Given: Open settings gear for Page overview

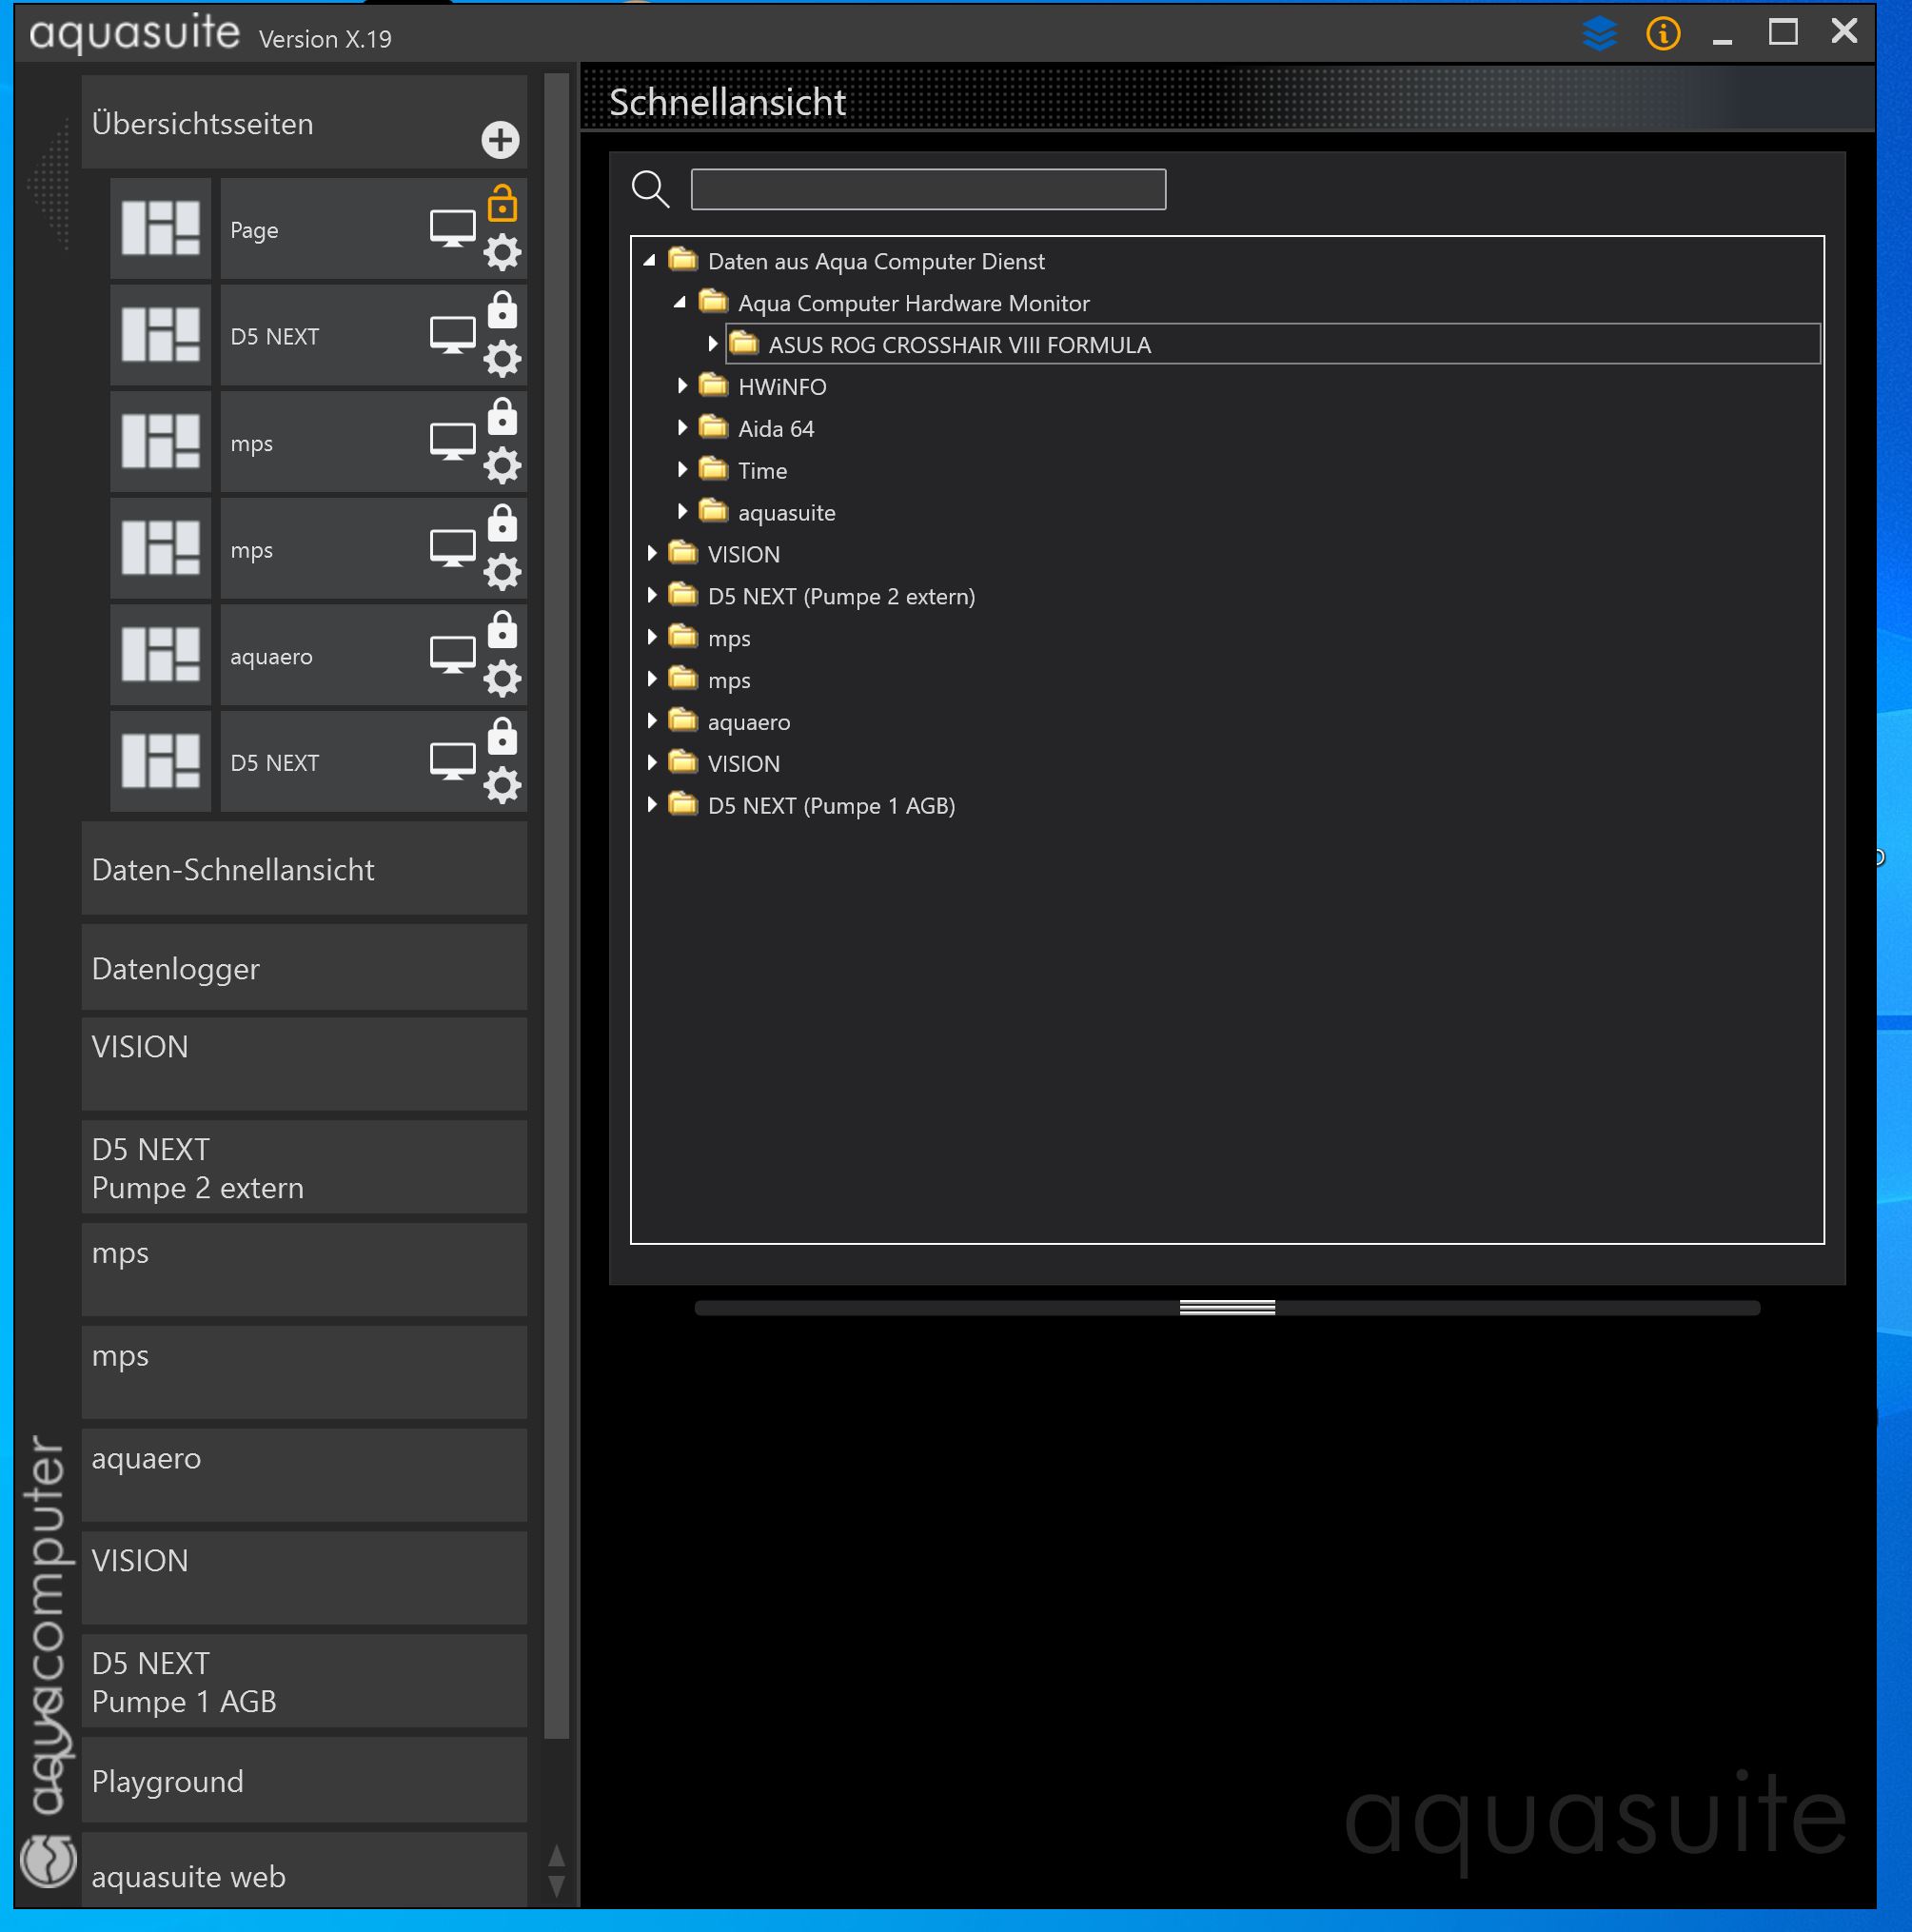Looking at the screenshot, I should tap(502, 253).
